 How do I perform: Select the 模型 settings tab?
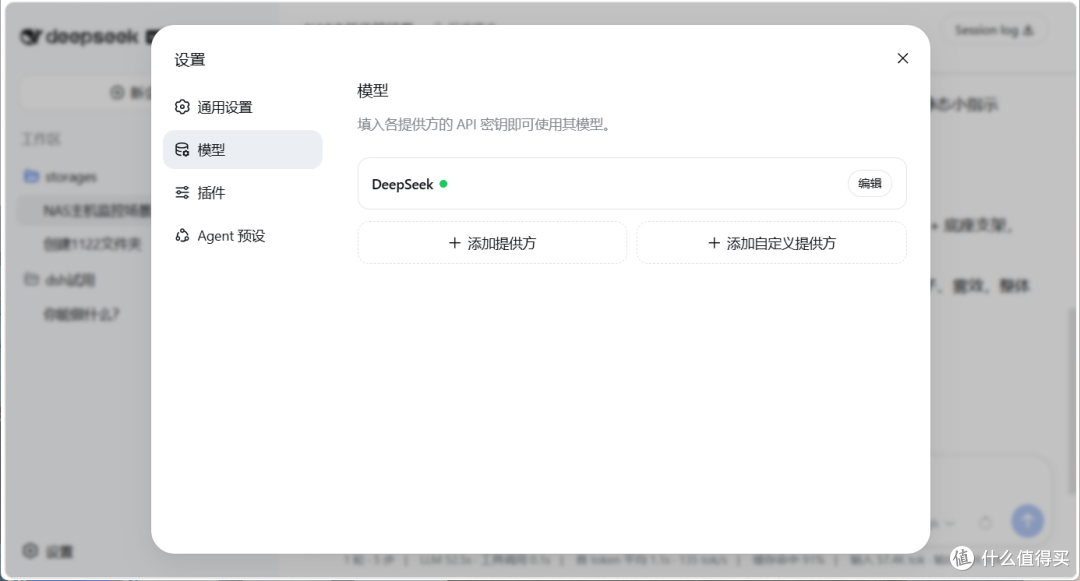242,149
